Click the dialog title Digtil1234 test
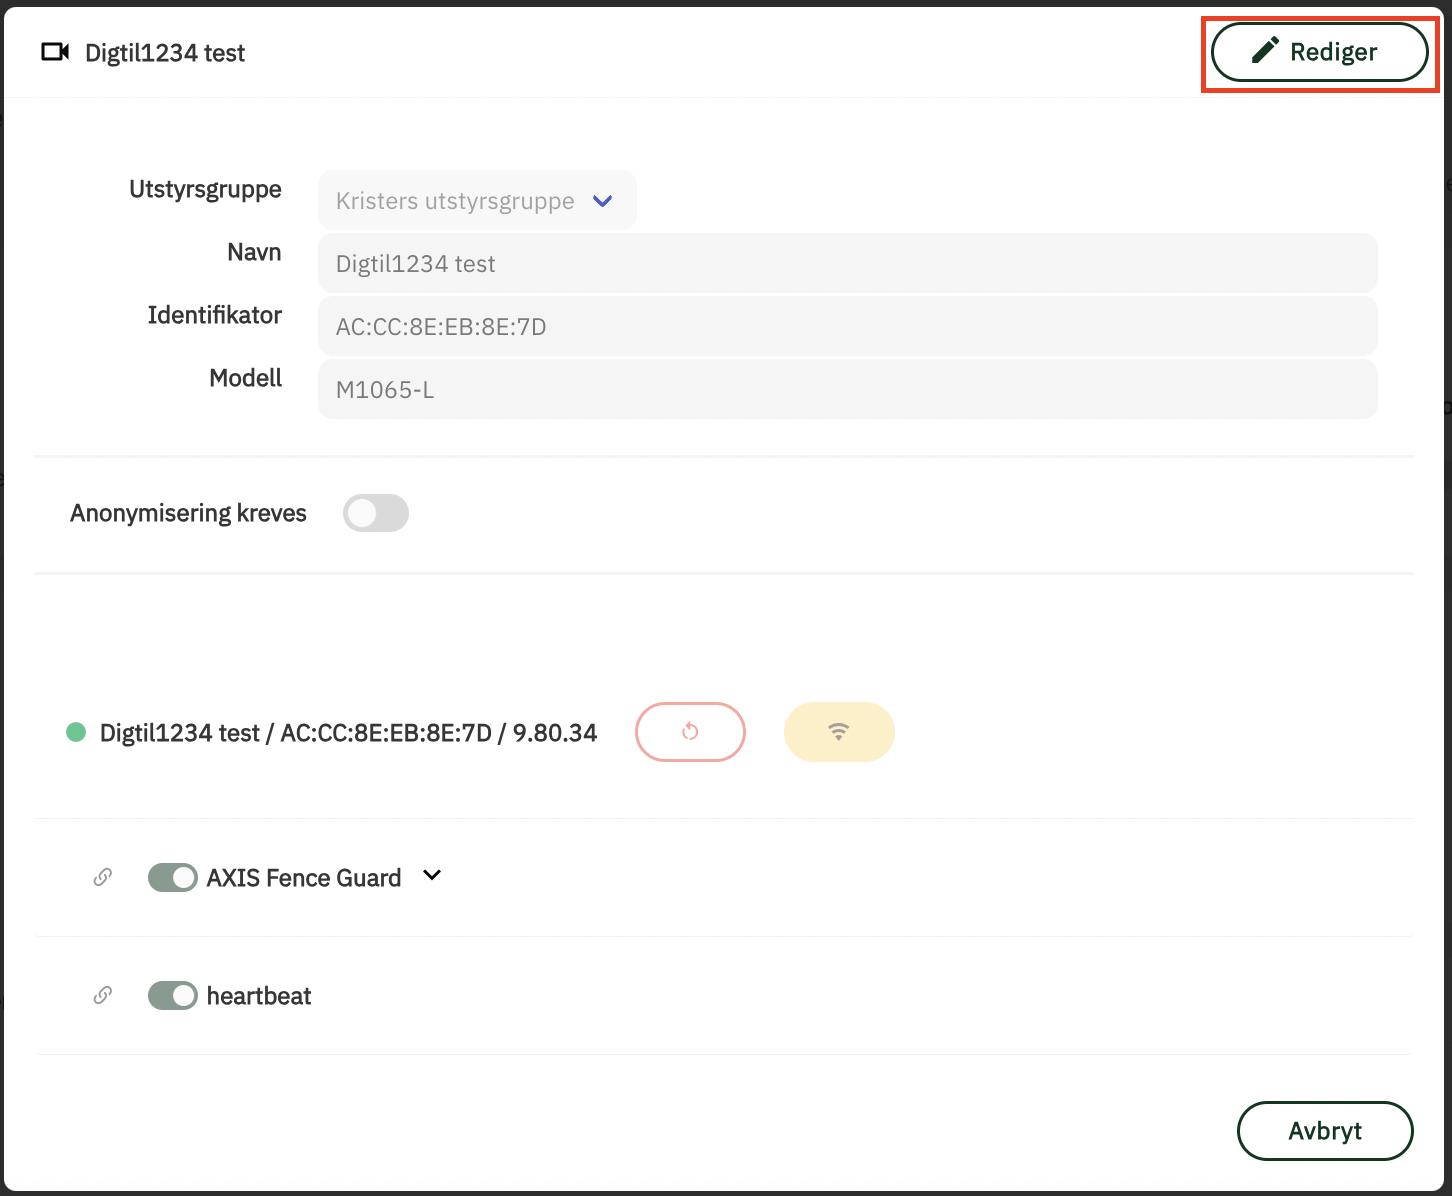Viewport: 1452px width, 1196px height. [x=165, y=53]
